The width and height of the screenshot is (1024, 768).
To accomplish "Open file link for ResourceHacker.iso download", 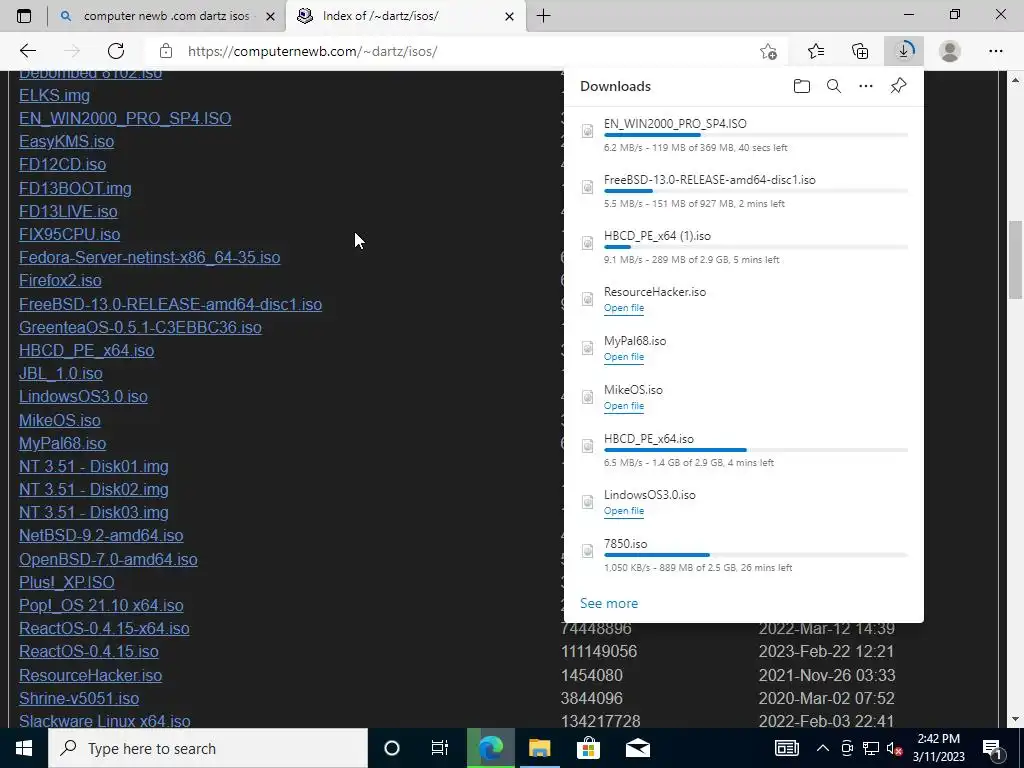I will click(624, 308).
